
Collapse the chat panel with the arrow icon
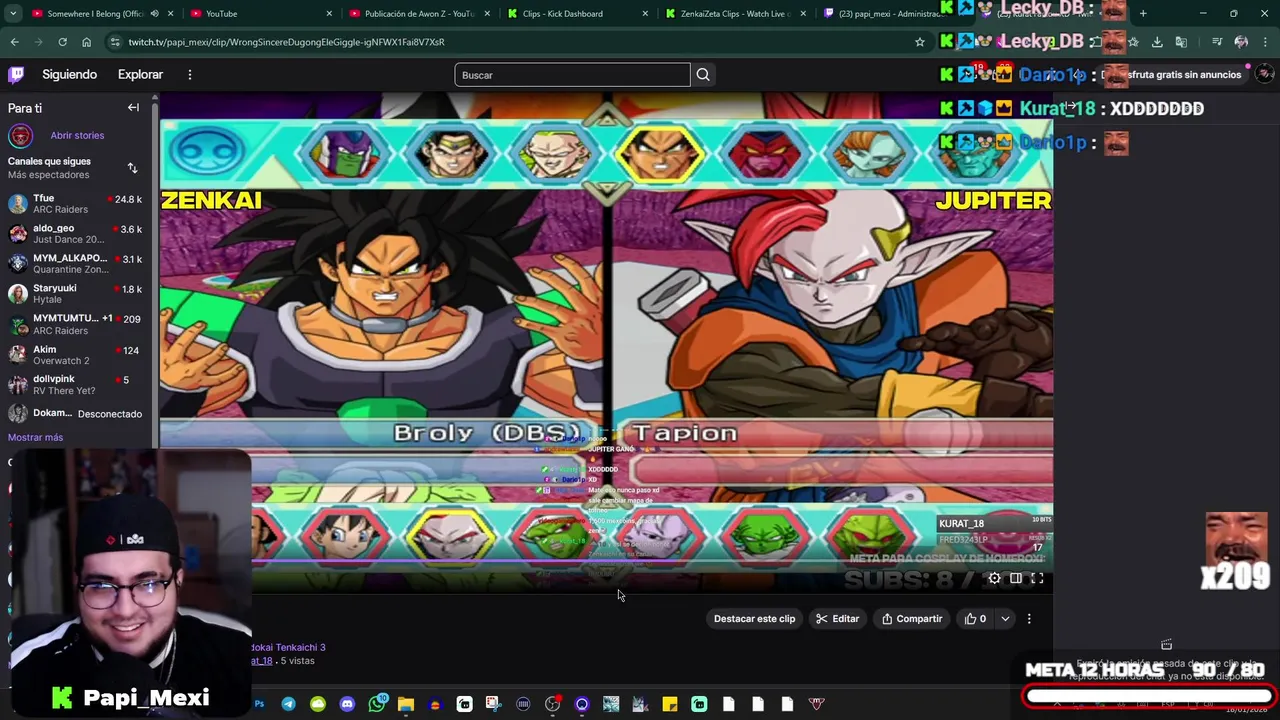[x=1070, y=106]
